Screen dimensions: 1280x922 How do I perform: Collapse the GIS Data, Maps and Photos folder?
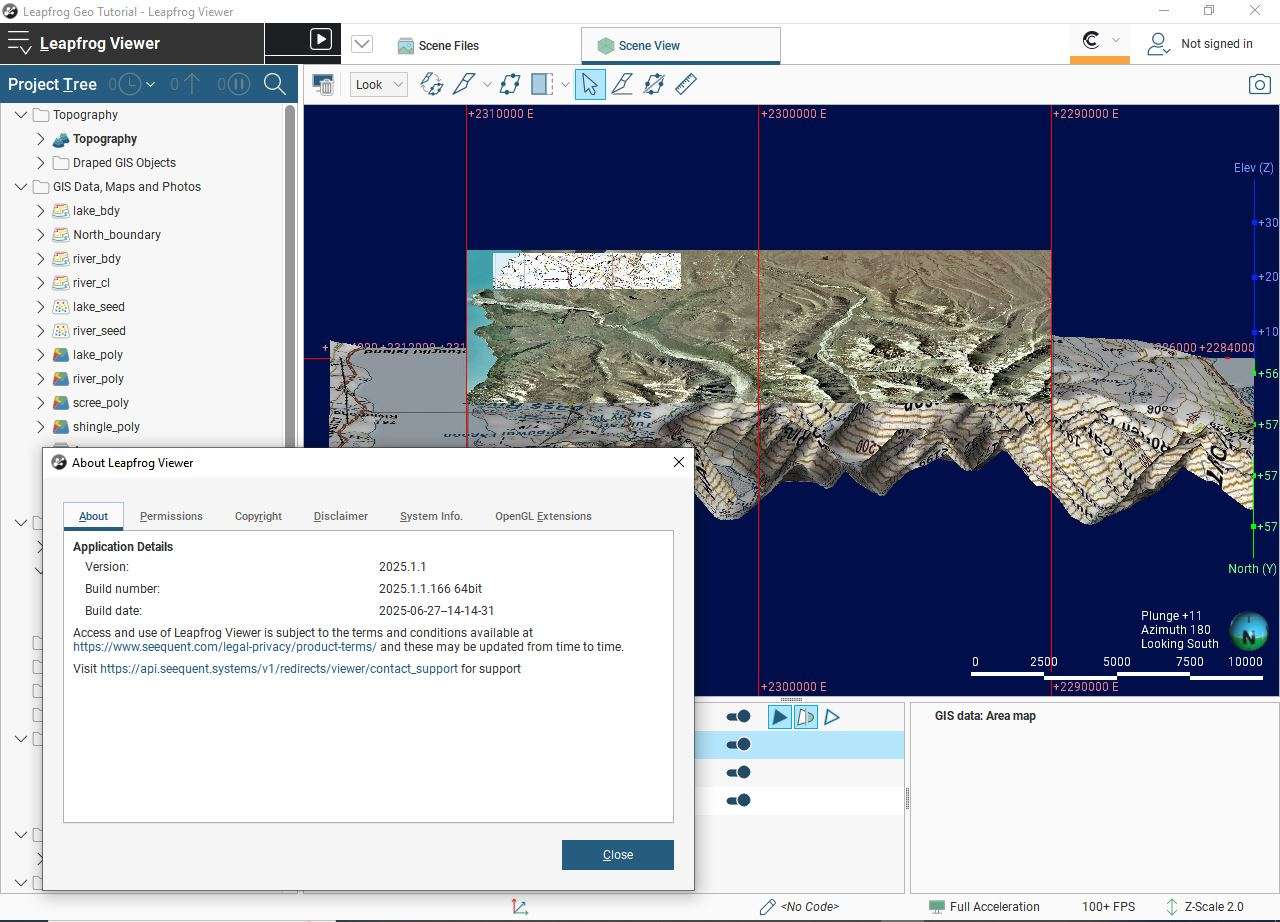21,187
